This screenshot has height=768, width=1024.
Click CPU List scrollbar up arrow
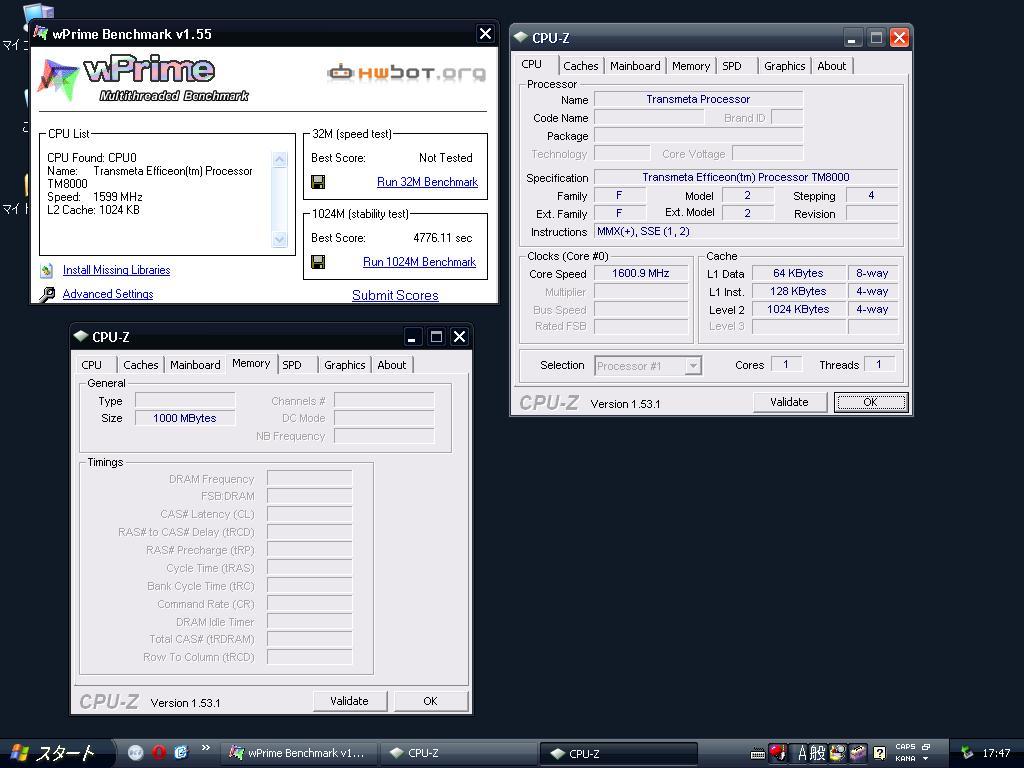pyautogui.click(x=280, y=160)
